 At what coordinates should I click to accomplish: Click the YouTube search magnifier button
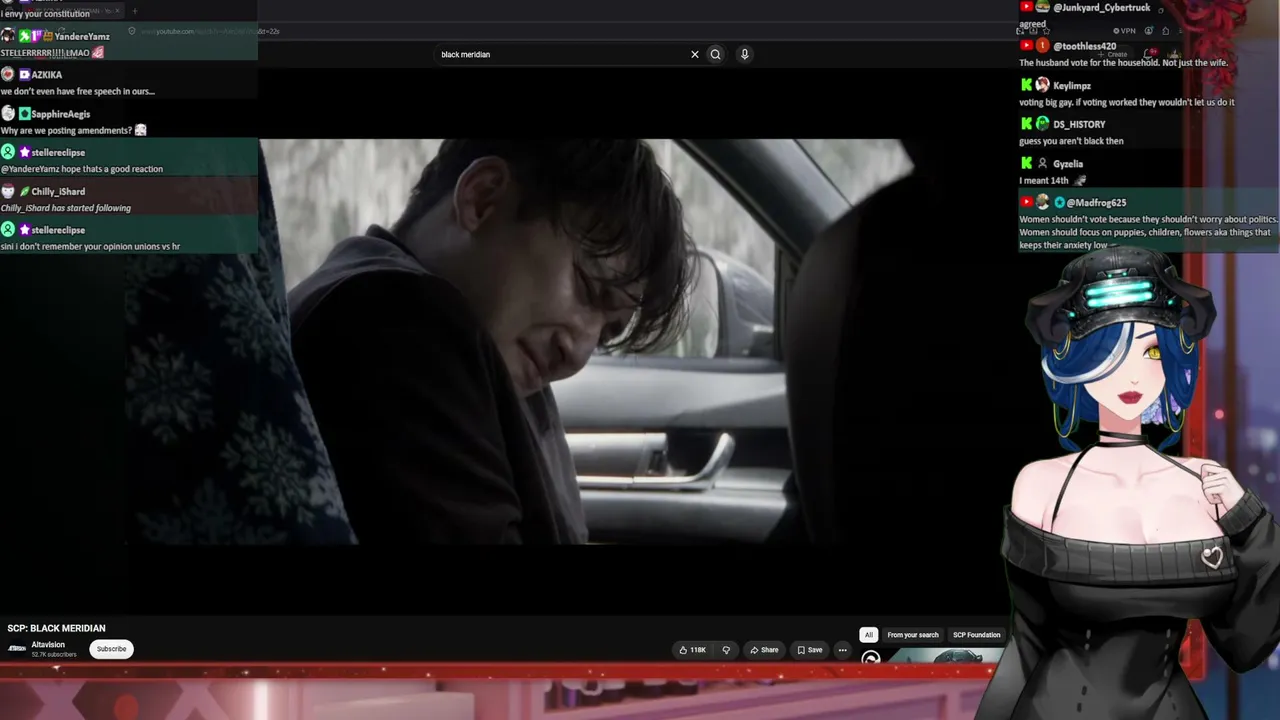(715, 55)
